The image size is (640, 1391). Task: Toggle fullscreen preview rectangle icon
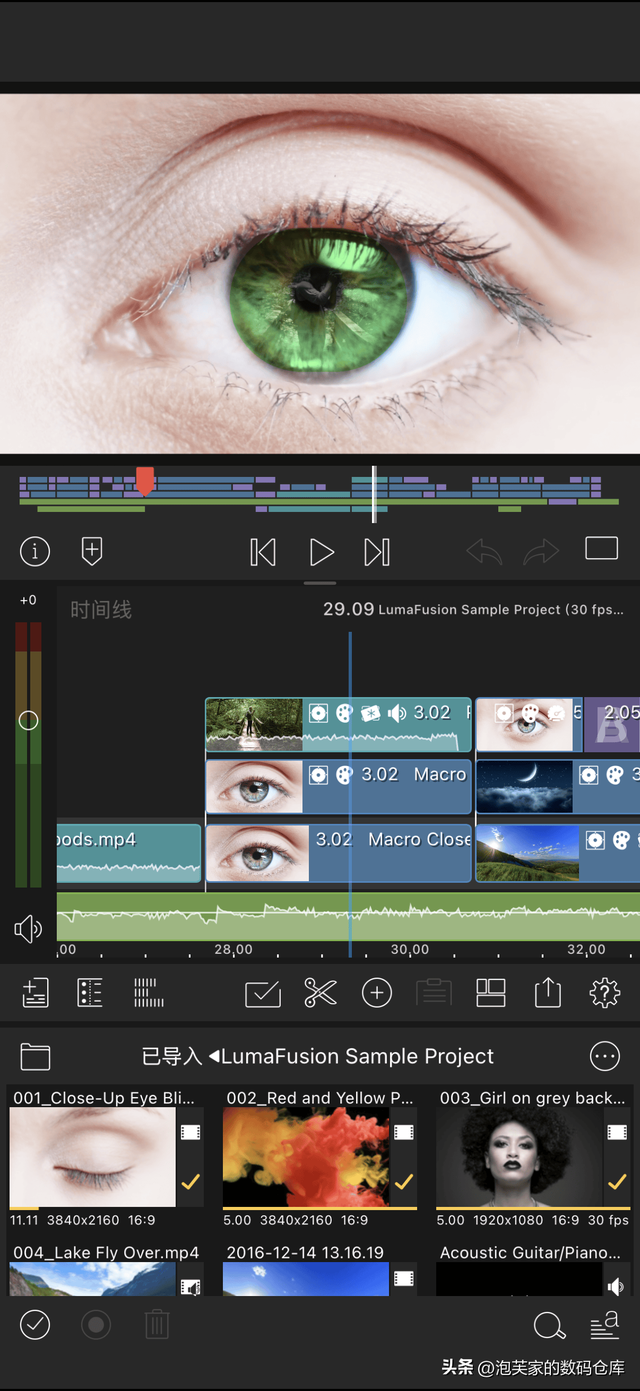tap(601, 548)
